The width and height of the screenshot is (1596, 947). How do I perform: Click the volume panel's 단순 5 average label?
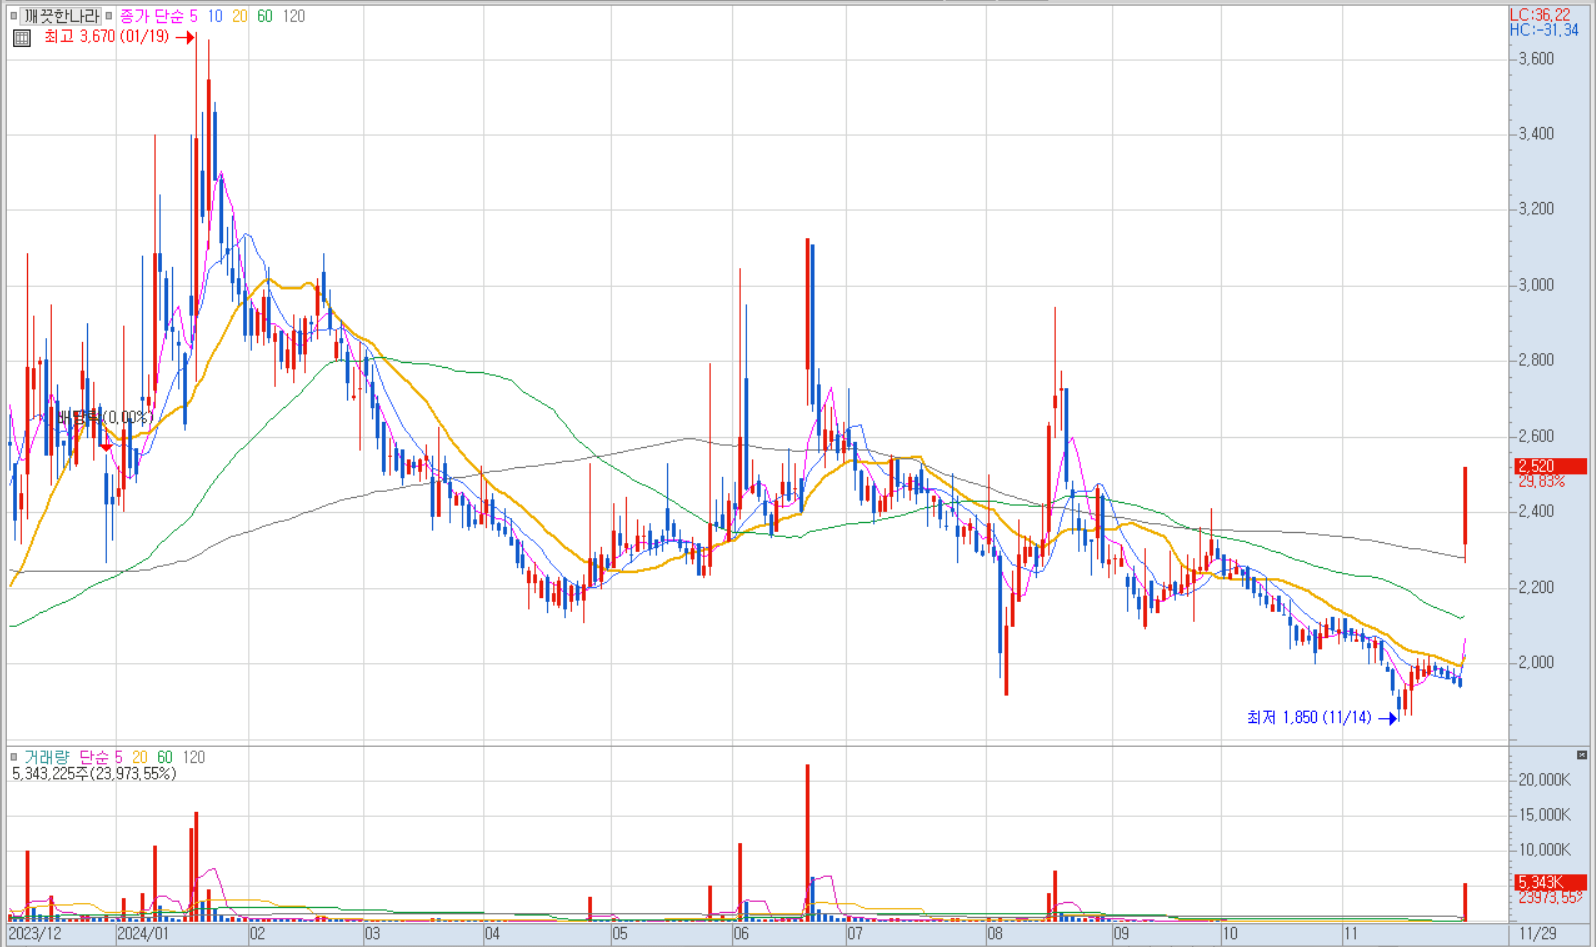[x=100, y=757]
